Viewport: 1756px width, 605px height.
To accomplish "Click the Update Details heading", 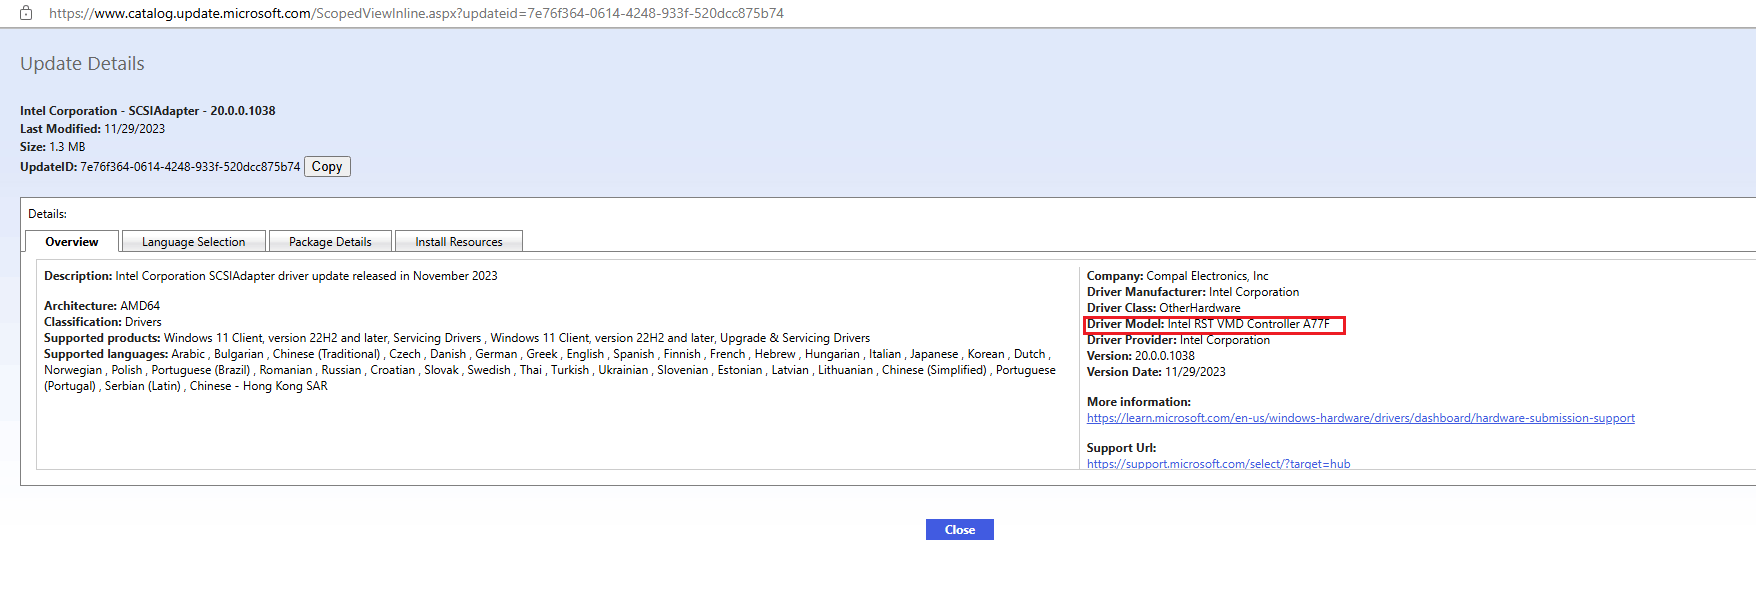I will point(82,64).
